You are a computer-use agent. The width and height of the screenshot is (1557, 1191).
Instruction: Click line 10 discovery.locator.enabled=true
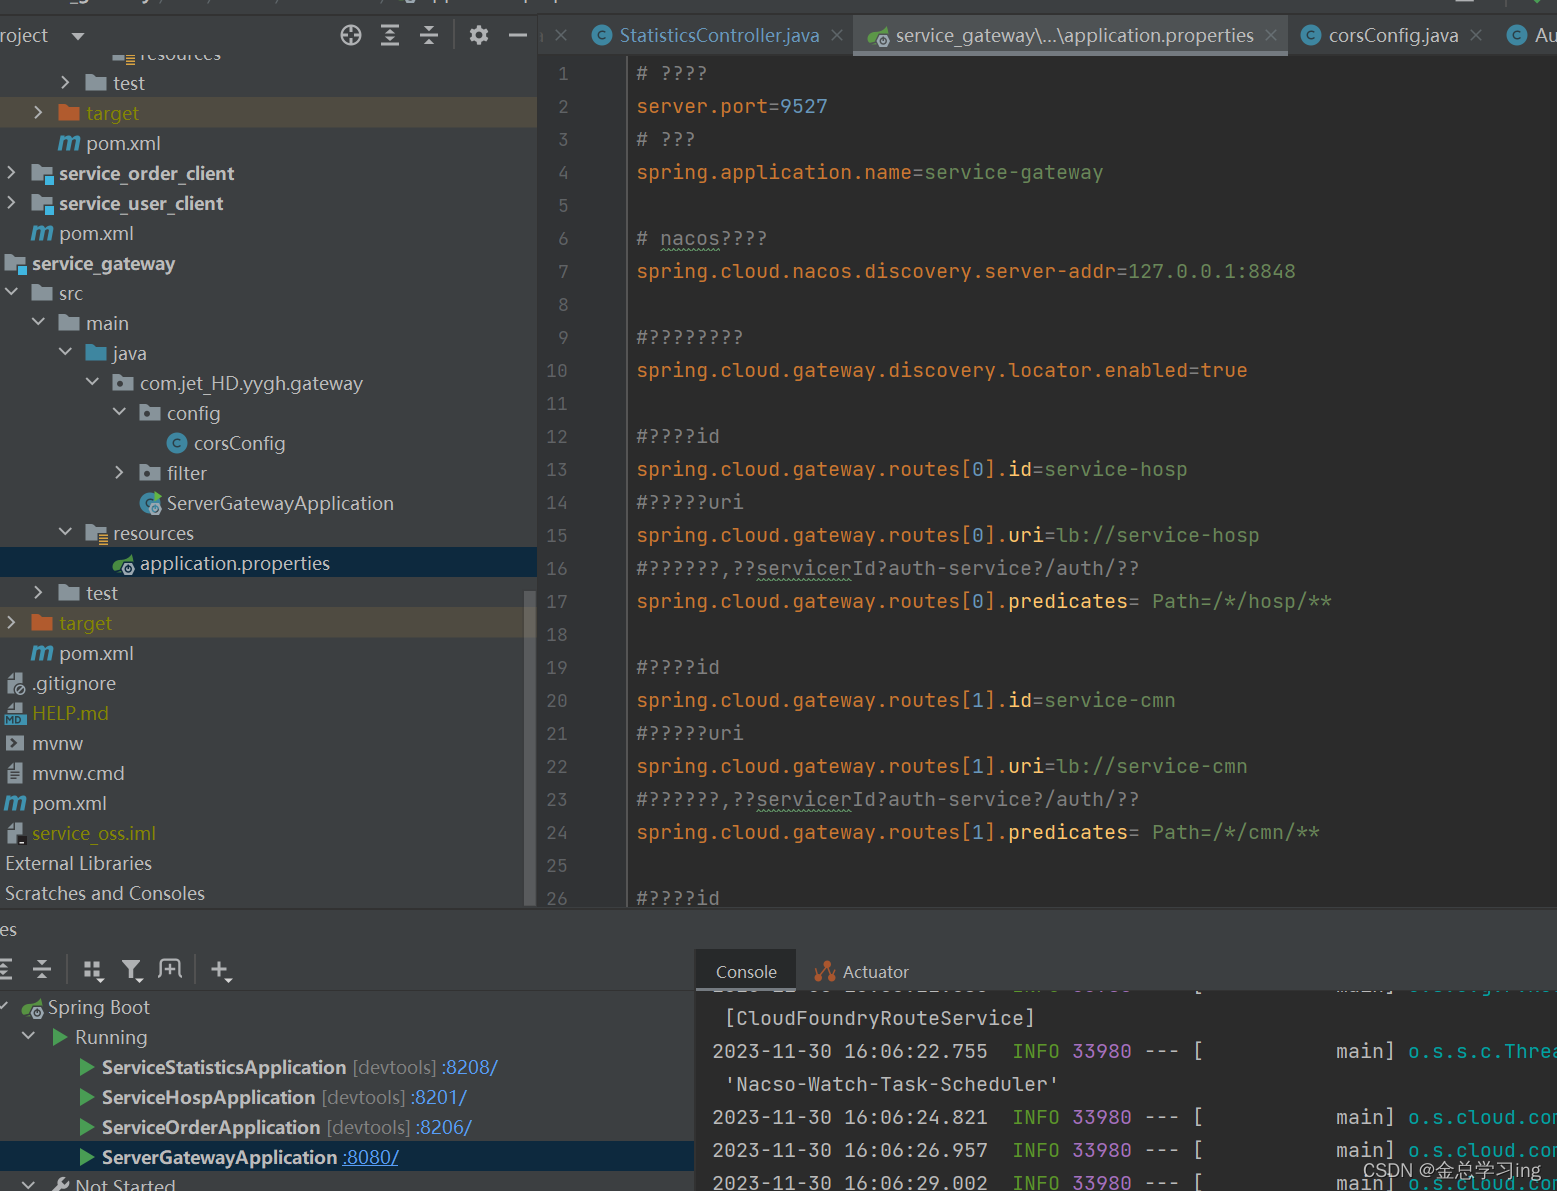(941, 370)
